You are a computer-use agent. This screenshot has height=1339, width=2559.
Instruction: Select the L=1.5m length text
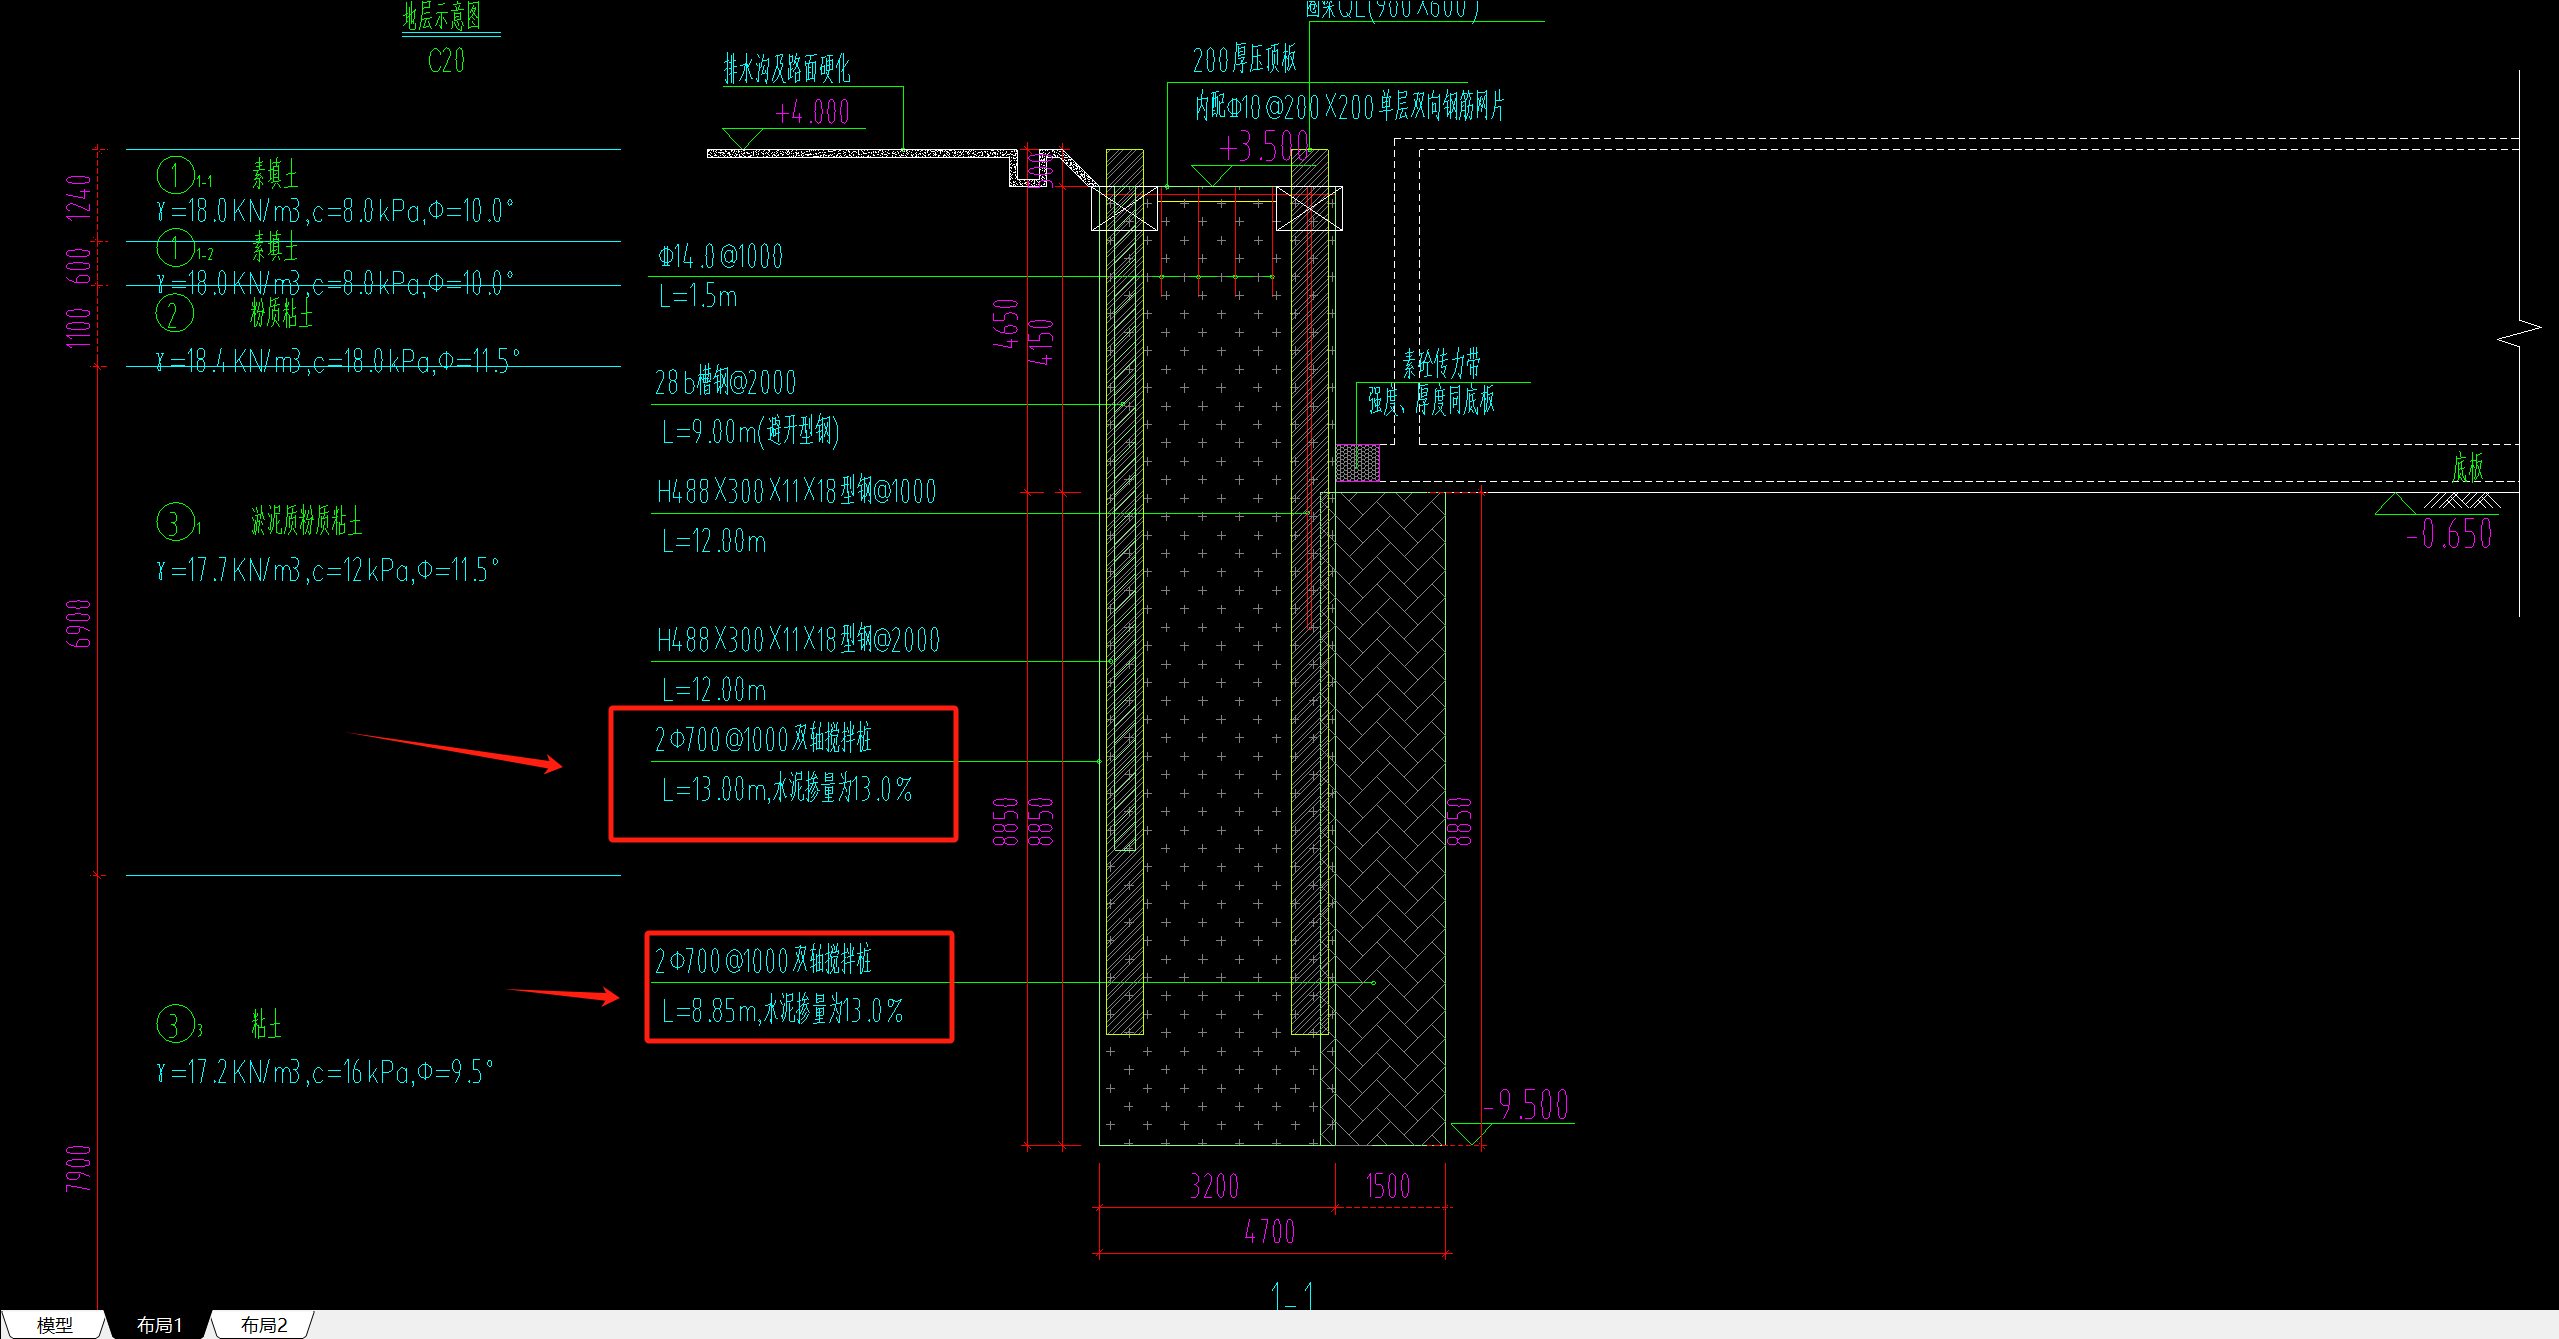tap(699, 297)
